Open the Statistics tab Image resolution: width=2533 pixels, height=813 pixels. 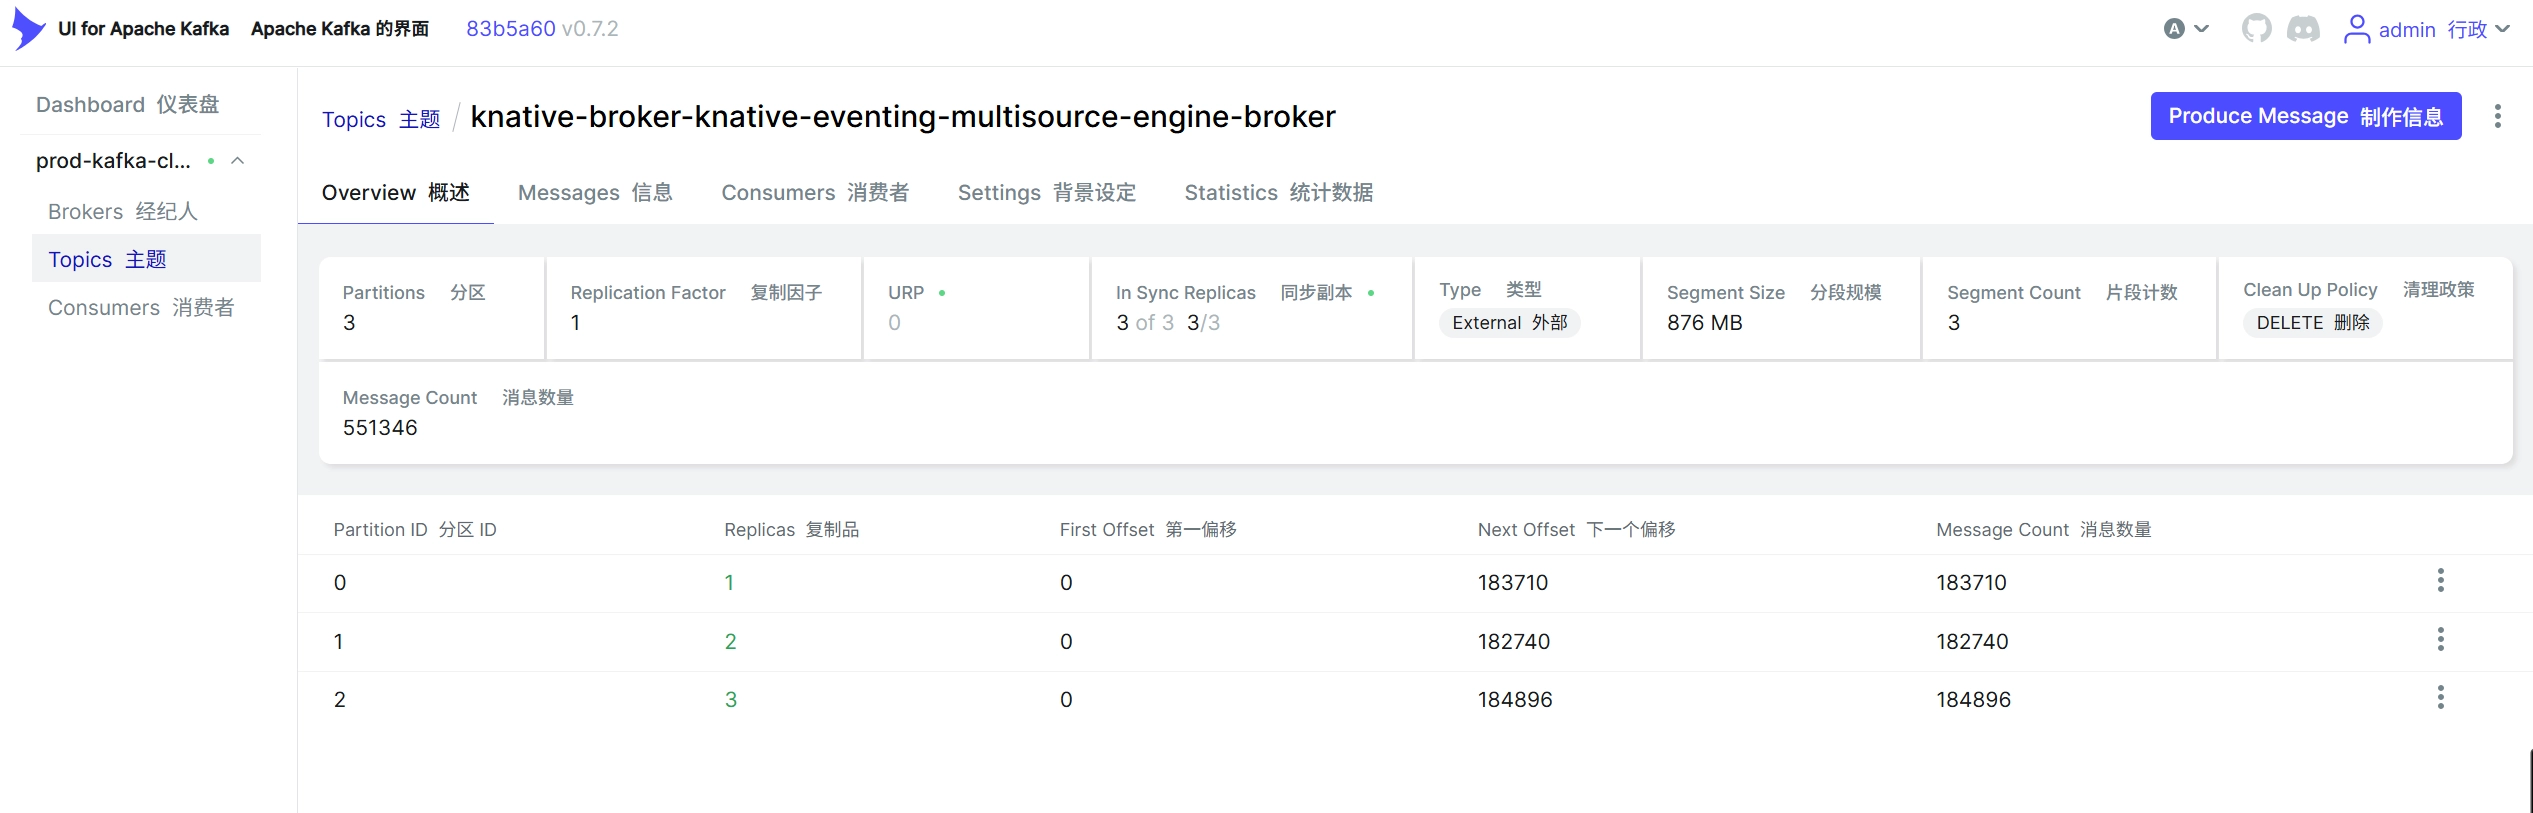[x=1279, y=192]
